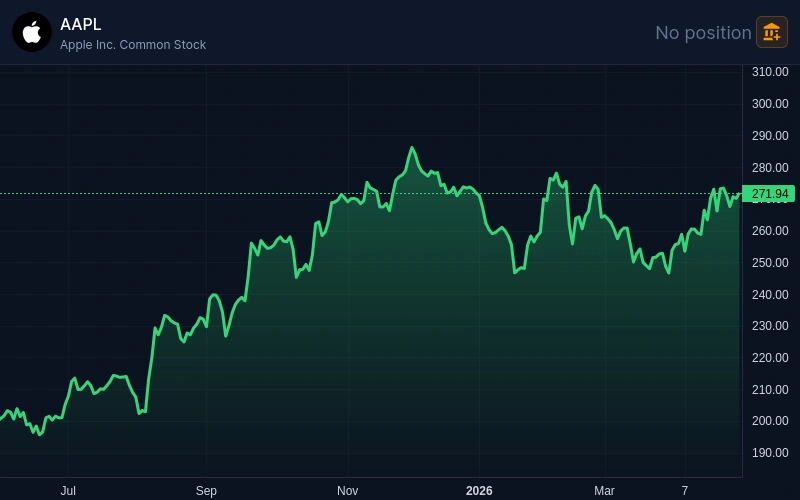Click the No position text
The height and width of the screenshot is (500, 800).
(x=703, y=33)
